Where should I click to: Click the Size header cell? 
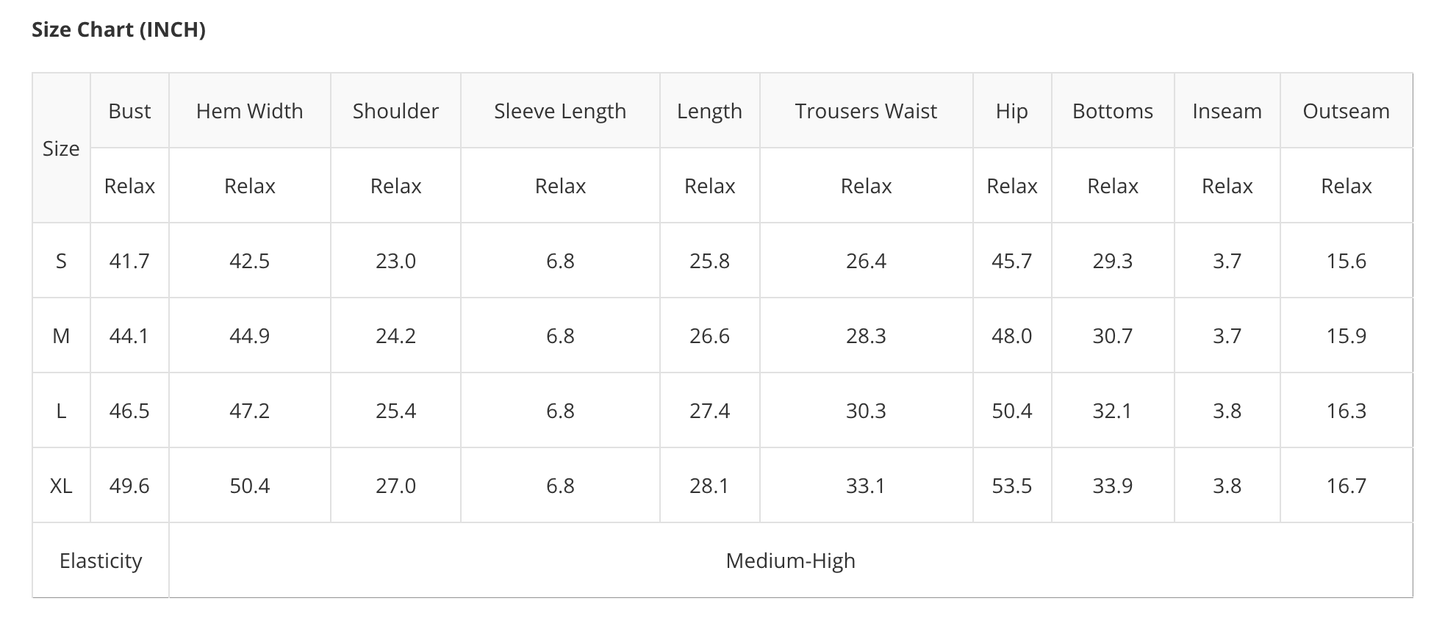tap(61, 148)
